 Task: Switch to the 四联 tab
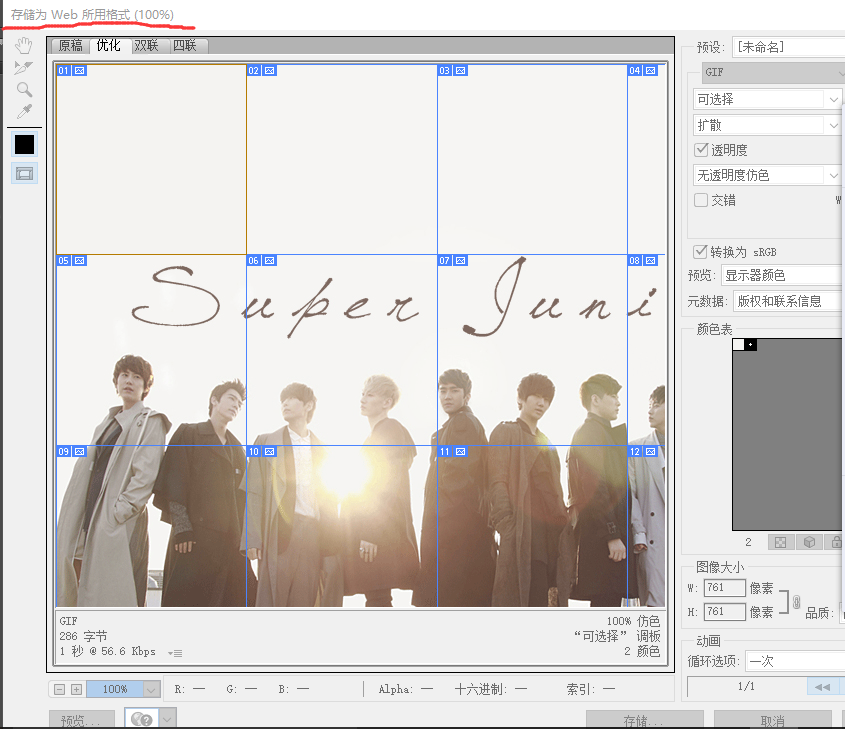(185, 46)
